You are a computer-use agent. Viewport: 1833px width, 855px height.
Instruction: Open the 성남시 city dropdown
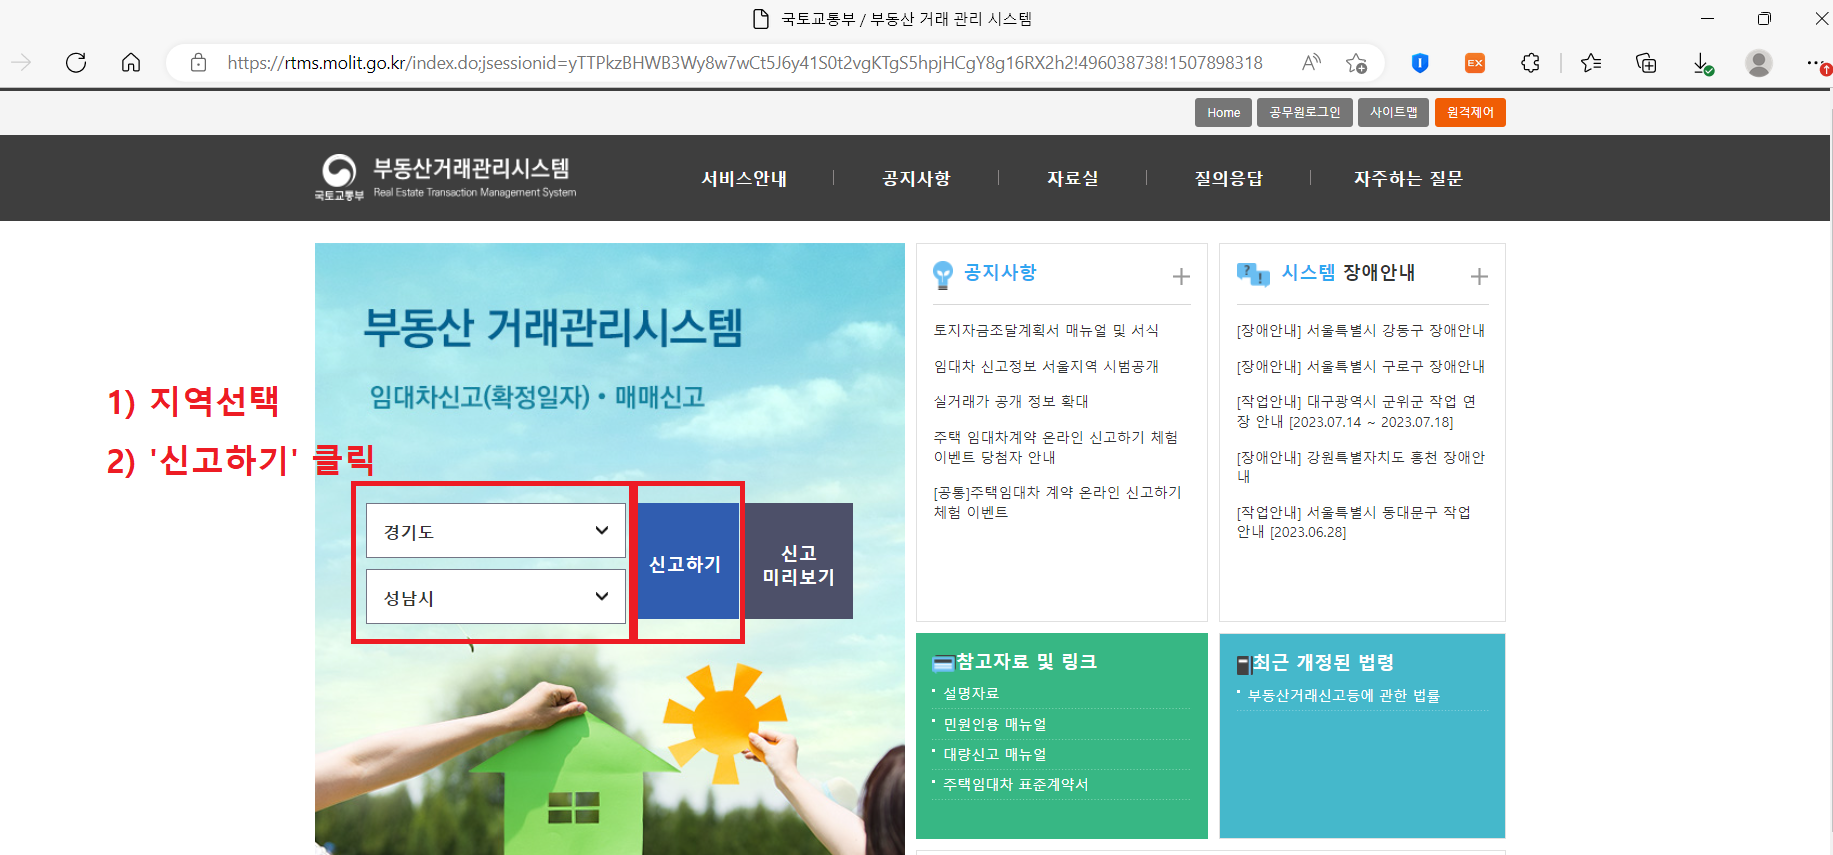pos(496,596)
